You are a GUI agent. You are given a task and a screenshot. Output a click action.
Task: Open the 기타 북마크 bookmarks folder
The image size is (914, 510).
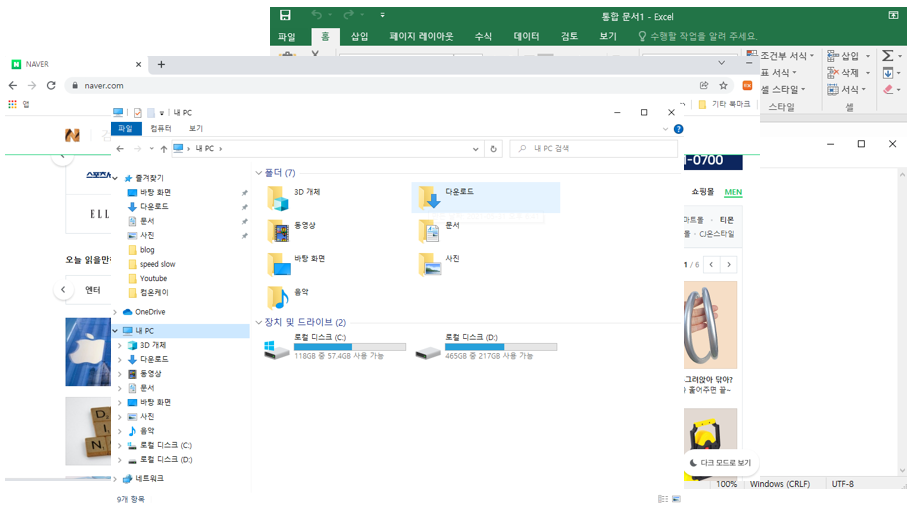tap(725, 104)
